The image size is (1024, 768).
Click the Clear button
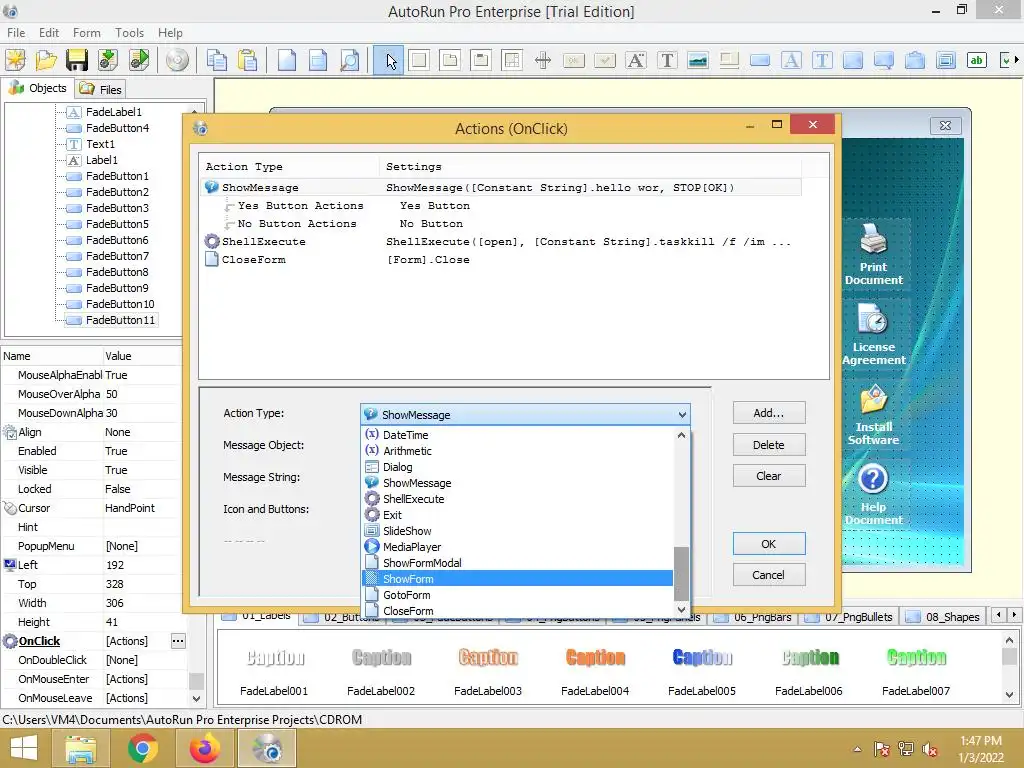769,476
